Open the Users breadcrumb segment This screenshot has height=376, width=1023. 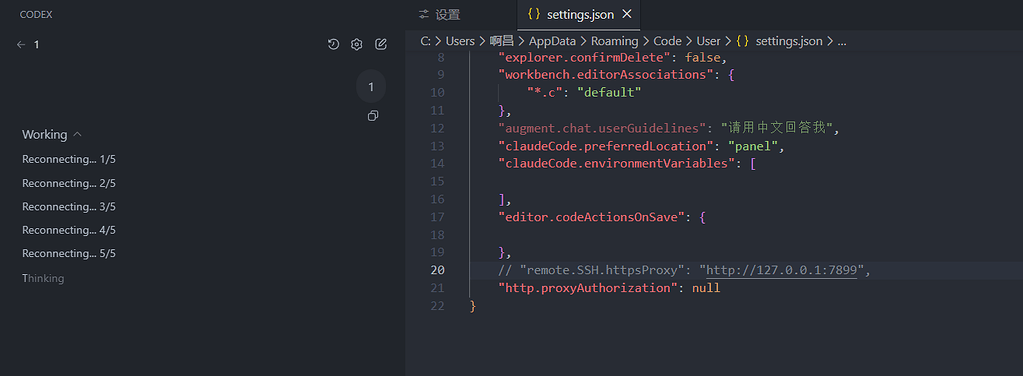coord(460,41)
